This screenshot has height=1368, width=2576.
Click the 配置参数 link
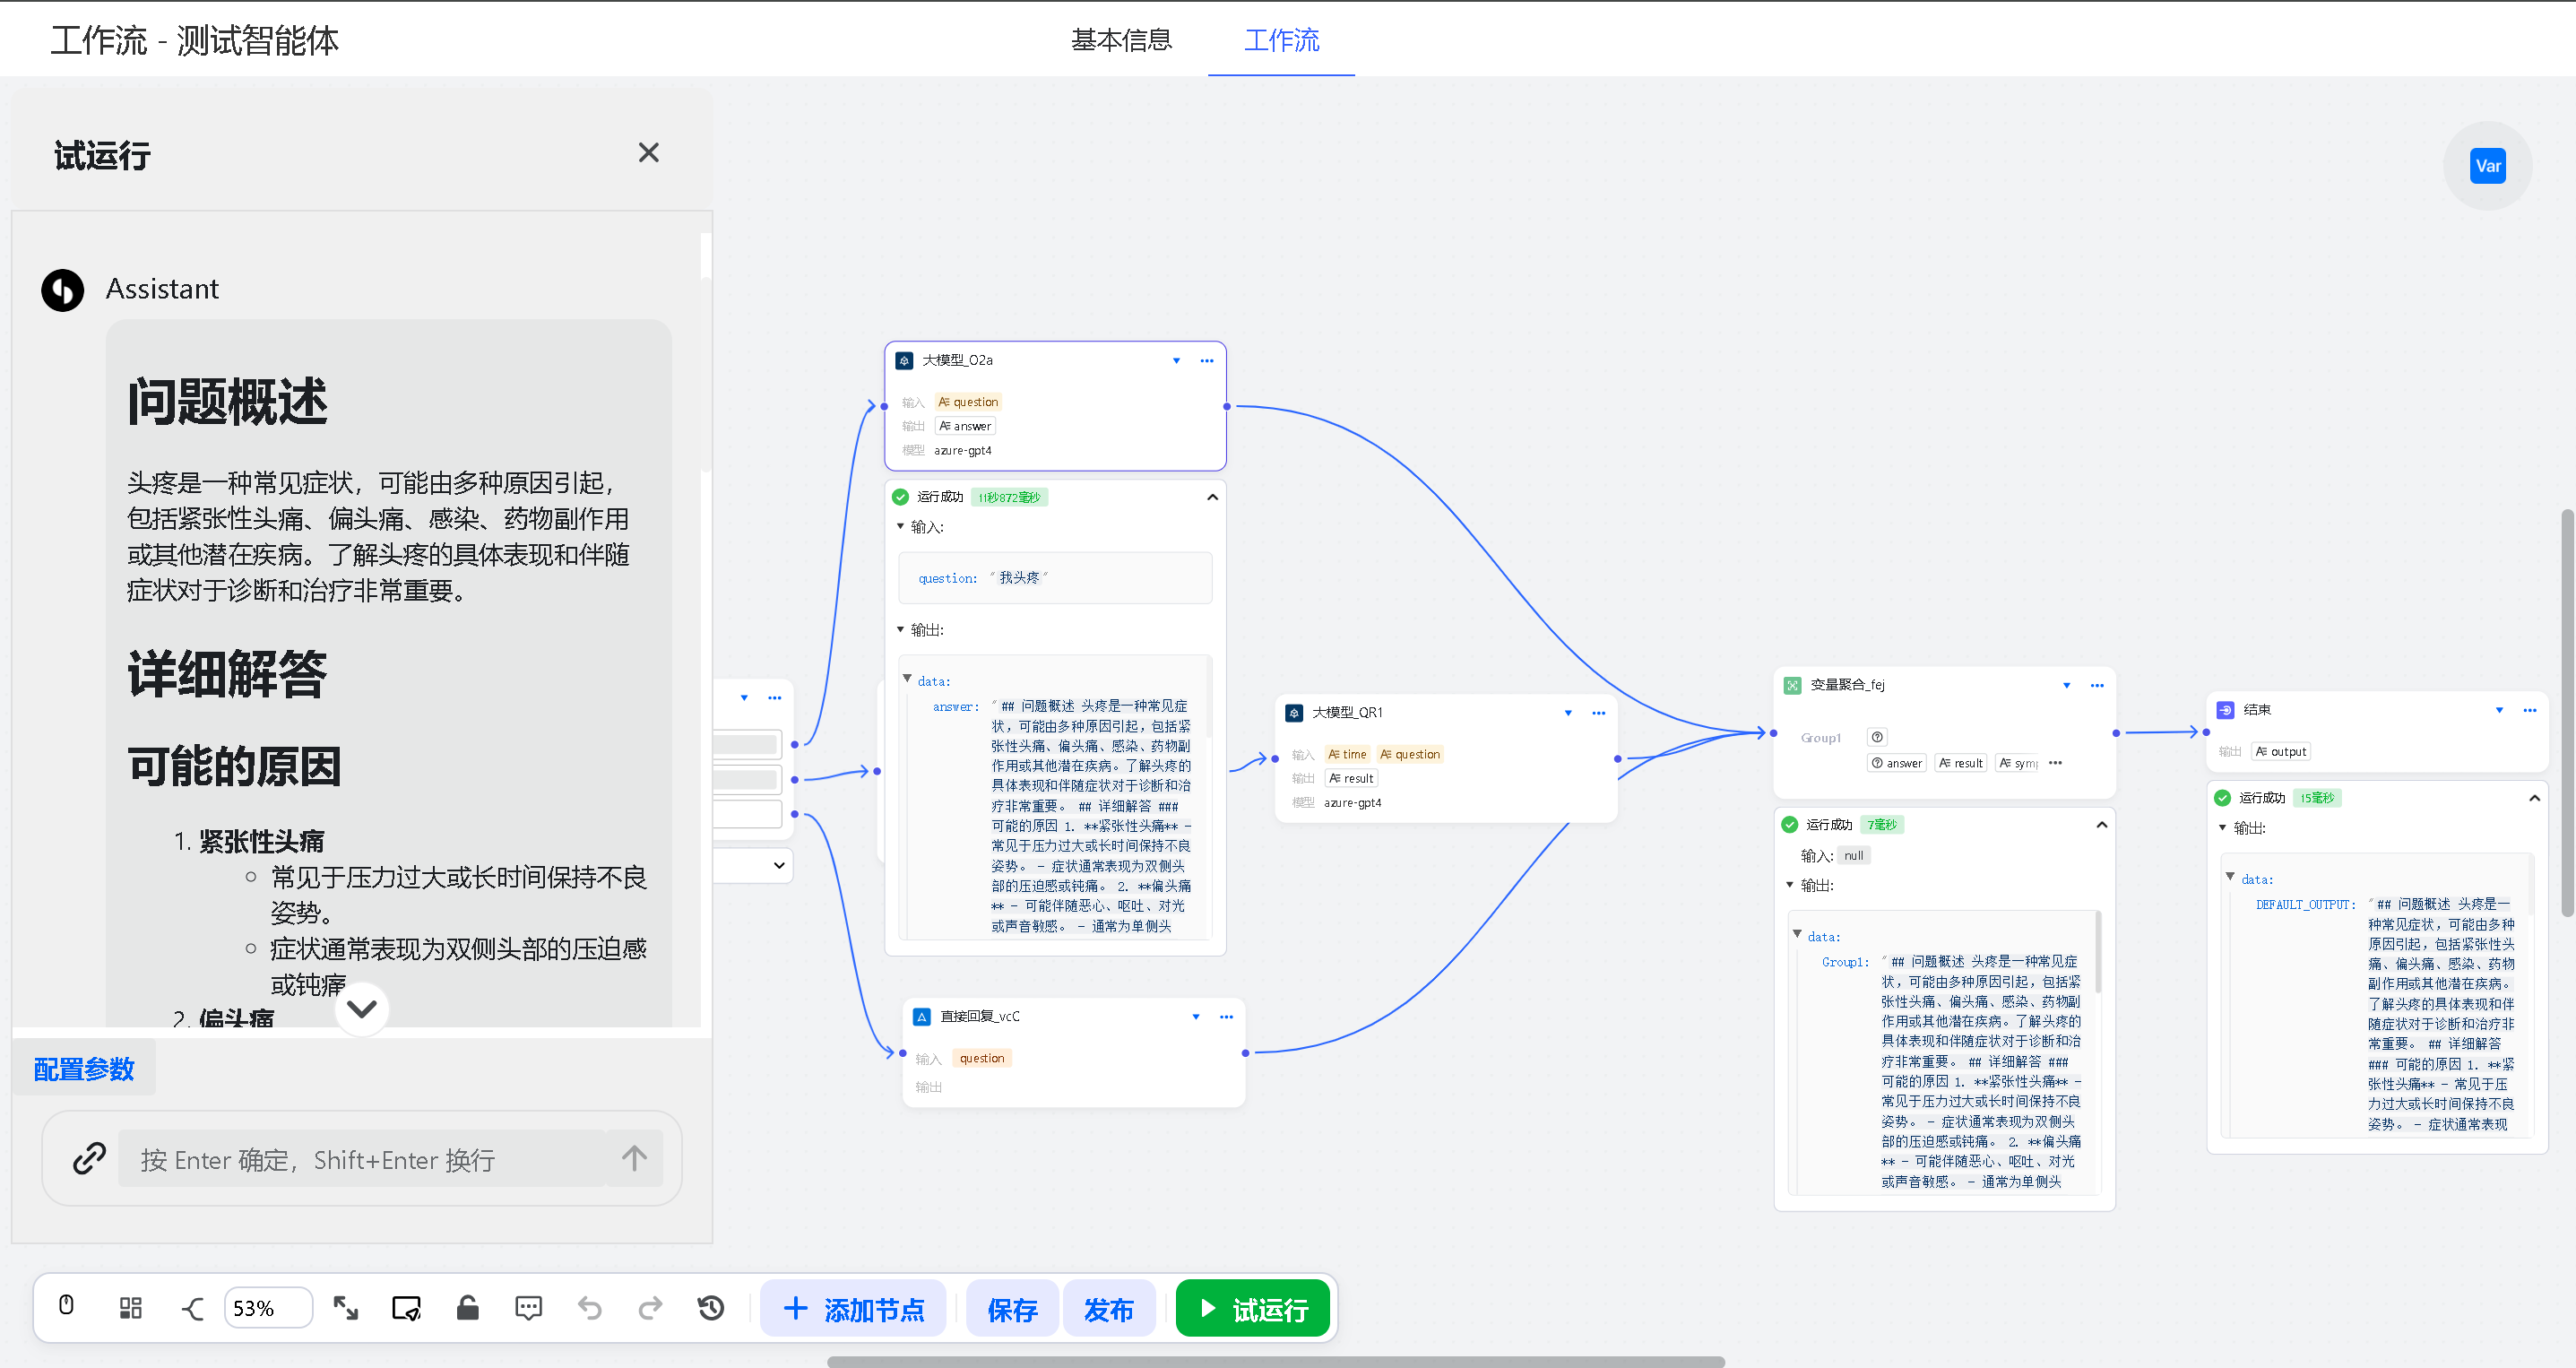[84, 1069]
